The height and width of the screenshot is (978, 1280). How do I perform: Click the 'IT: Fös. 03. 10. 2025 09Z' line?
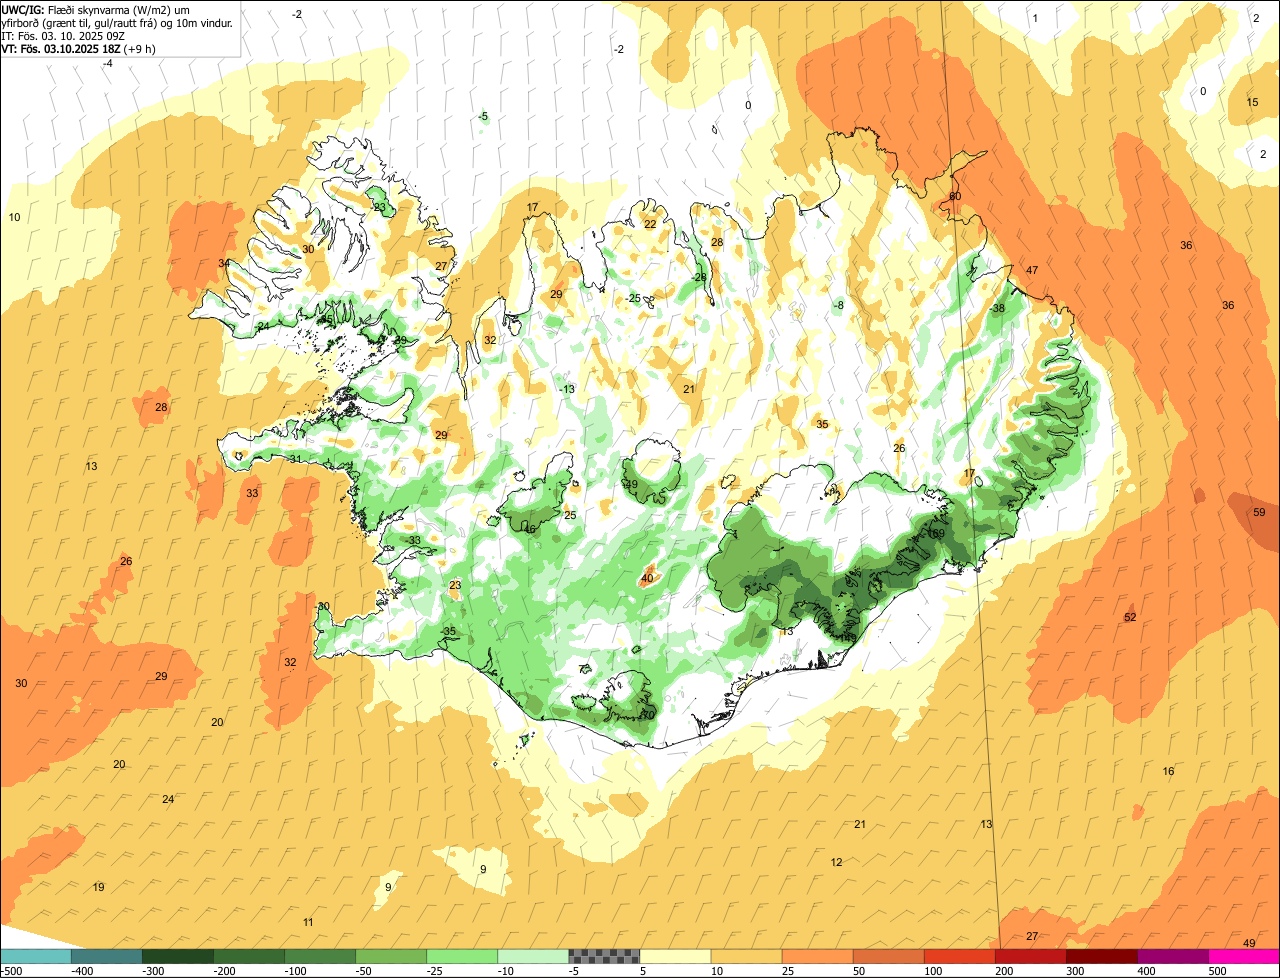pyautogui.click(x=63, y=36)
